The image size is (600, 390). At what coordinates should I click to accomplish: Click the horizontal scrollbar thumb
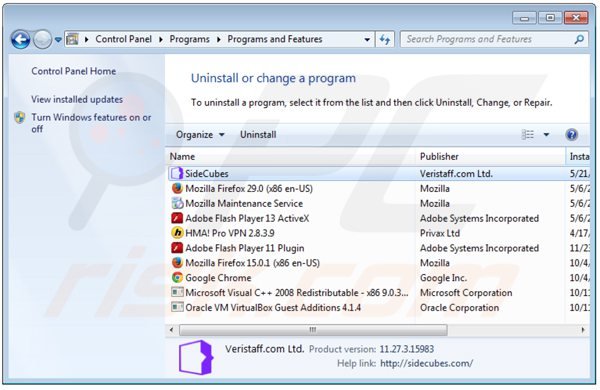(313, 330)
